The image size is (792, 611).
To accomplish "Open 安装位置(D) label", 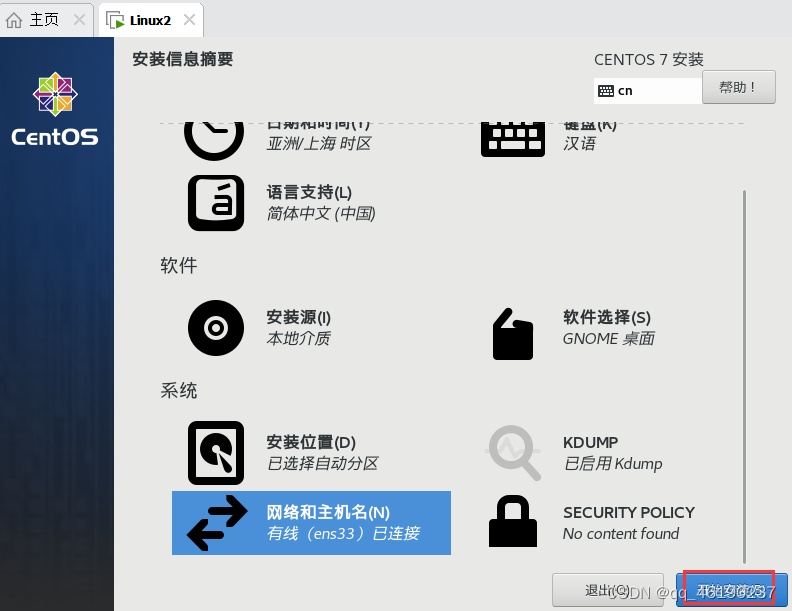I will pos(311,443).
